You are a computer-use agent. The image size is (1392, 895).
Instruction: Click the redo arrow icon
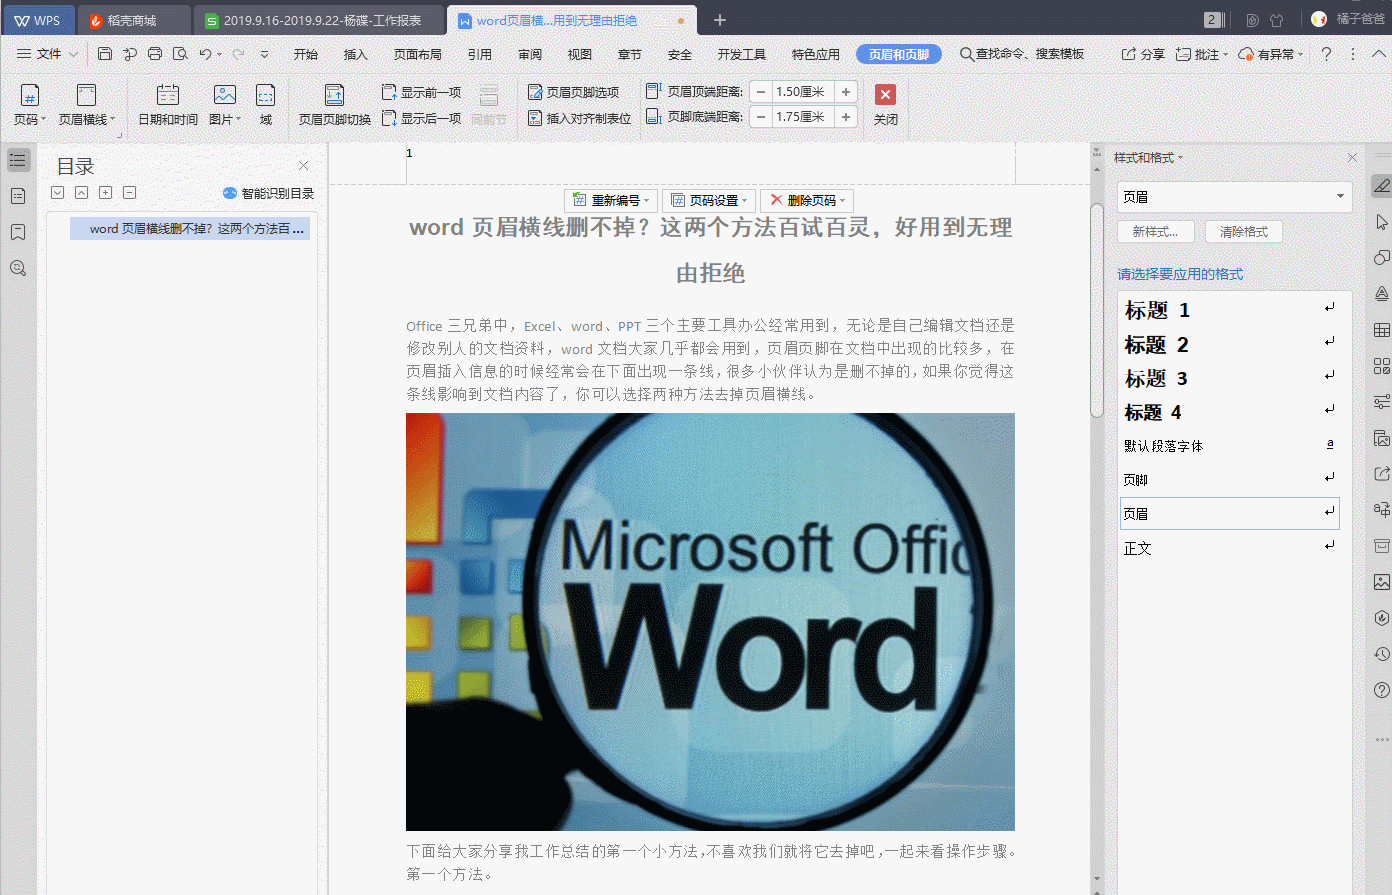pos(238,54)
